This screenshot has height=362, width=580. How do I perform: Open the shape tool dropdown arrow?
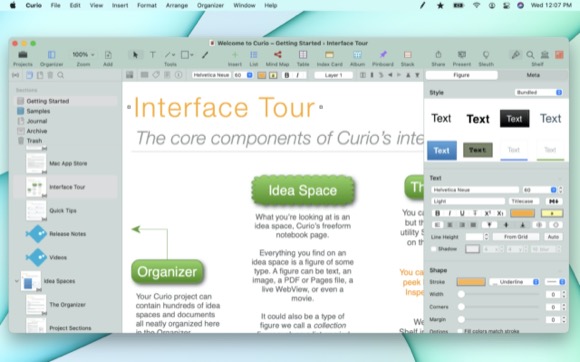(x=192, y=55)
